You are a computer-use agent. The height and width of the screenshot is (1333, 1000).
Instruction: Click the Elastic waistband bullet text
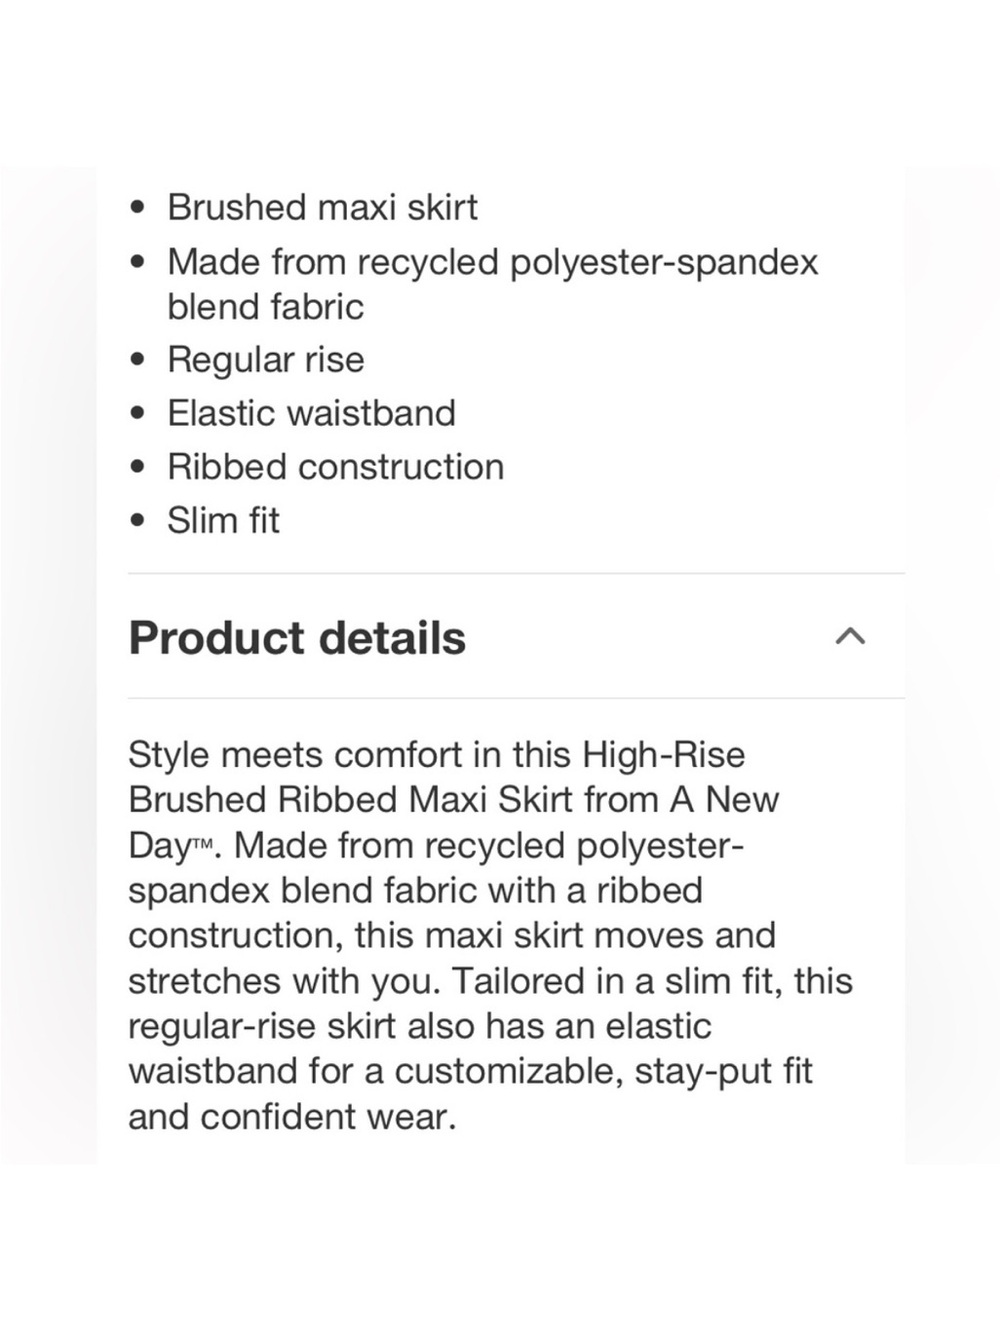tap(311, 413)
